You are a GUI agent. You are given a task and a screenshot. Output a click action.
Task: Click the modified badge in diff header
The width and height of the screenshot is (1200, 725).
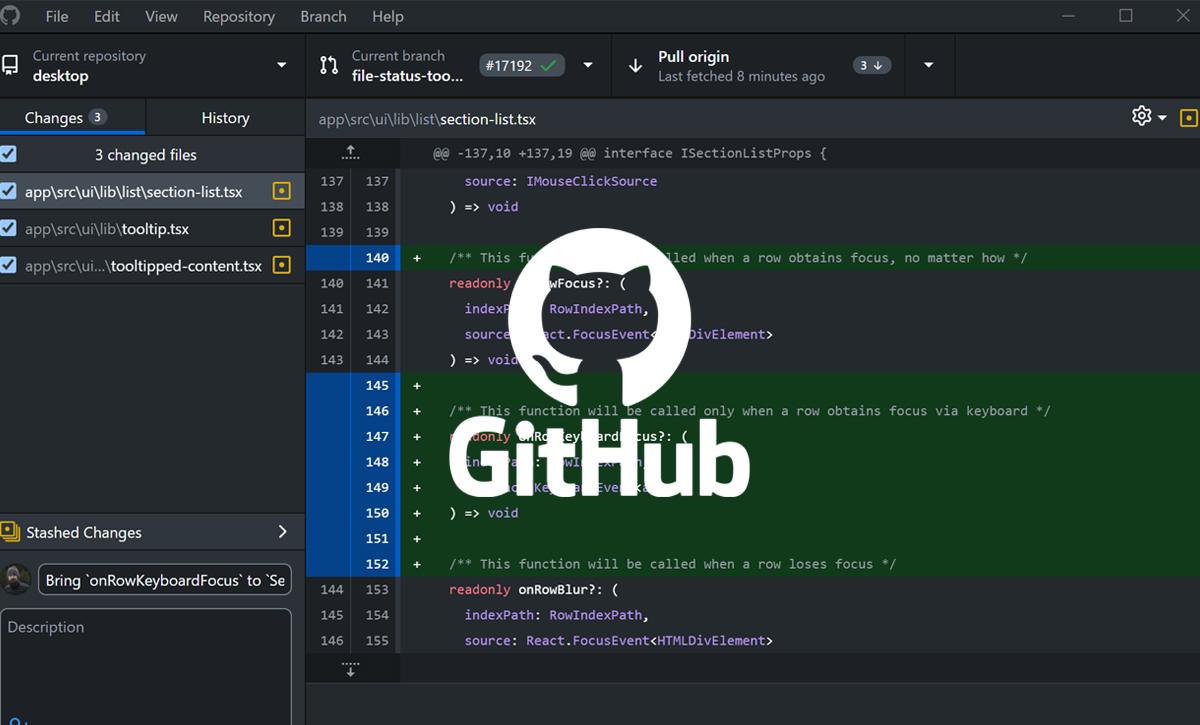coord(1189,118)
